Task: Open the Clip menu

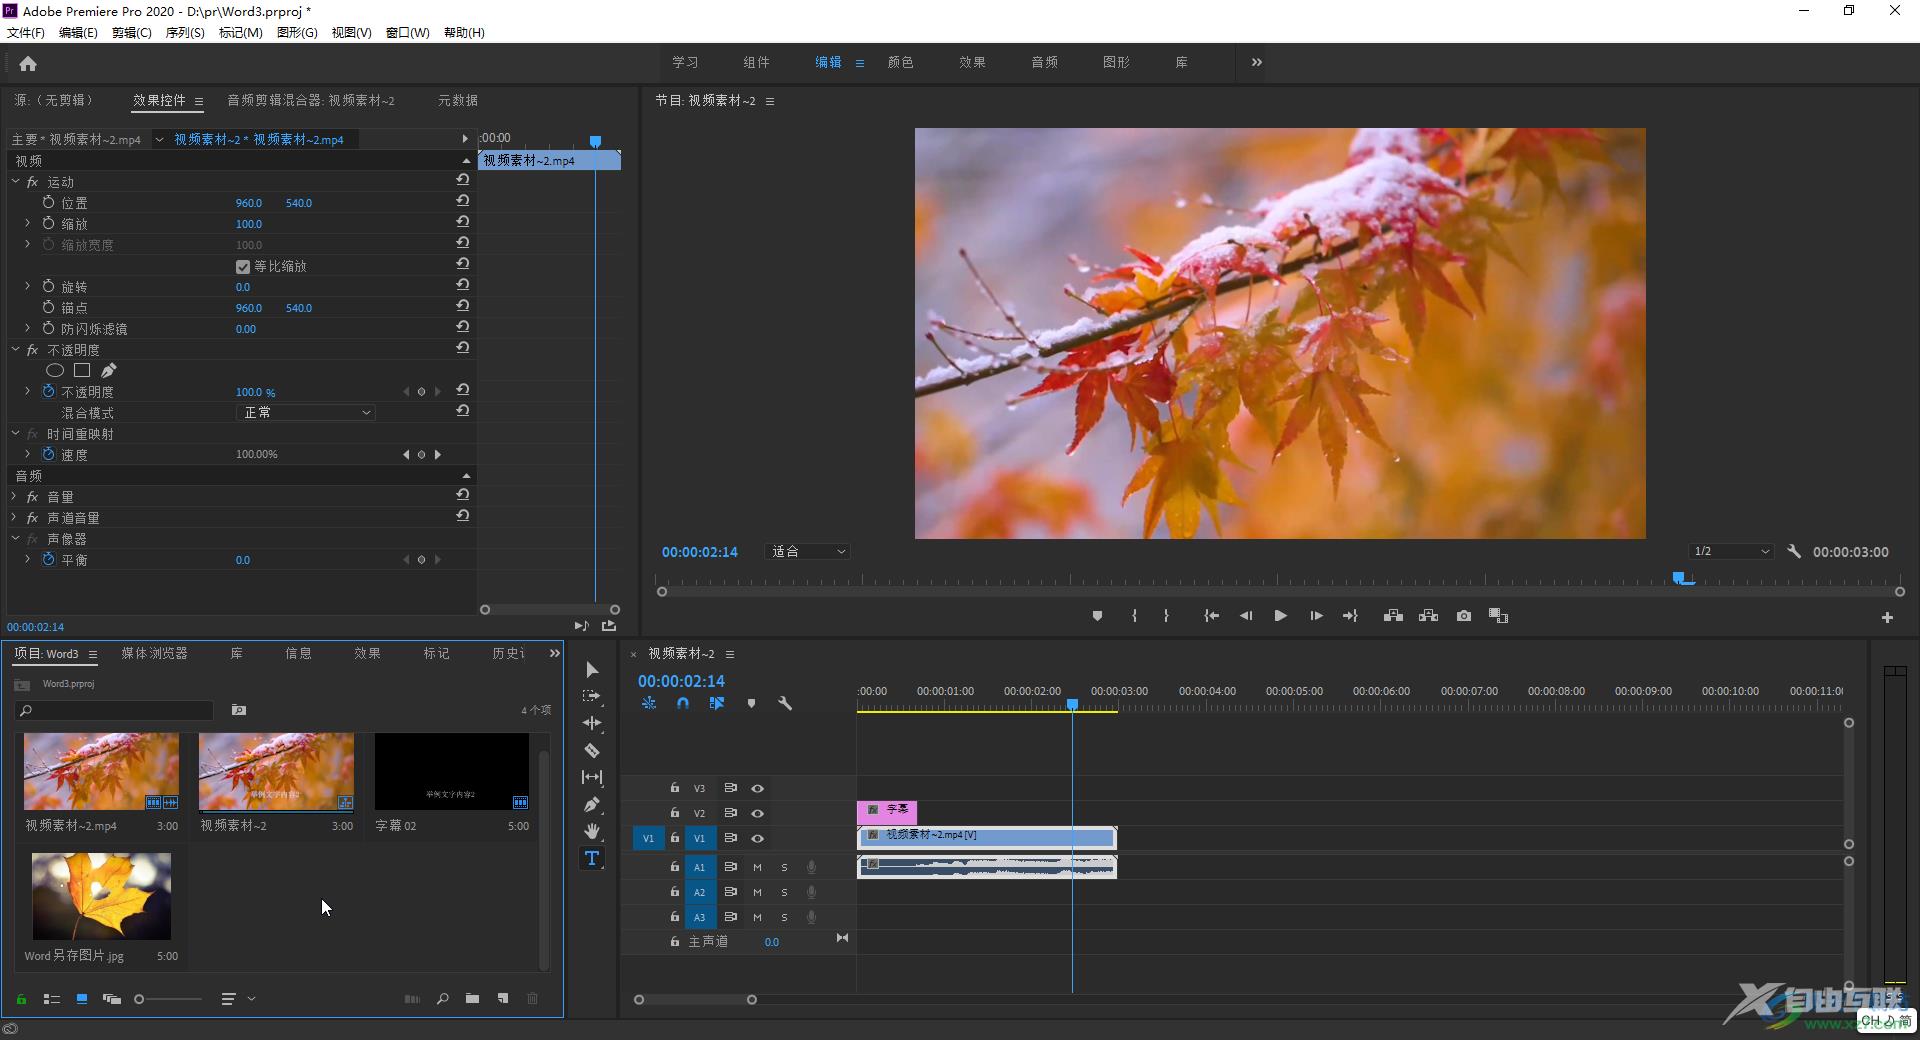Action: tap(131, 32)
